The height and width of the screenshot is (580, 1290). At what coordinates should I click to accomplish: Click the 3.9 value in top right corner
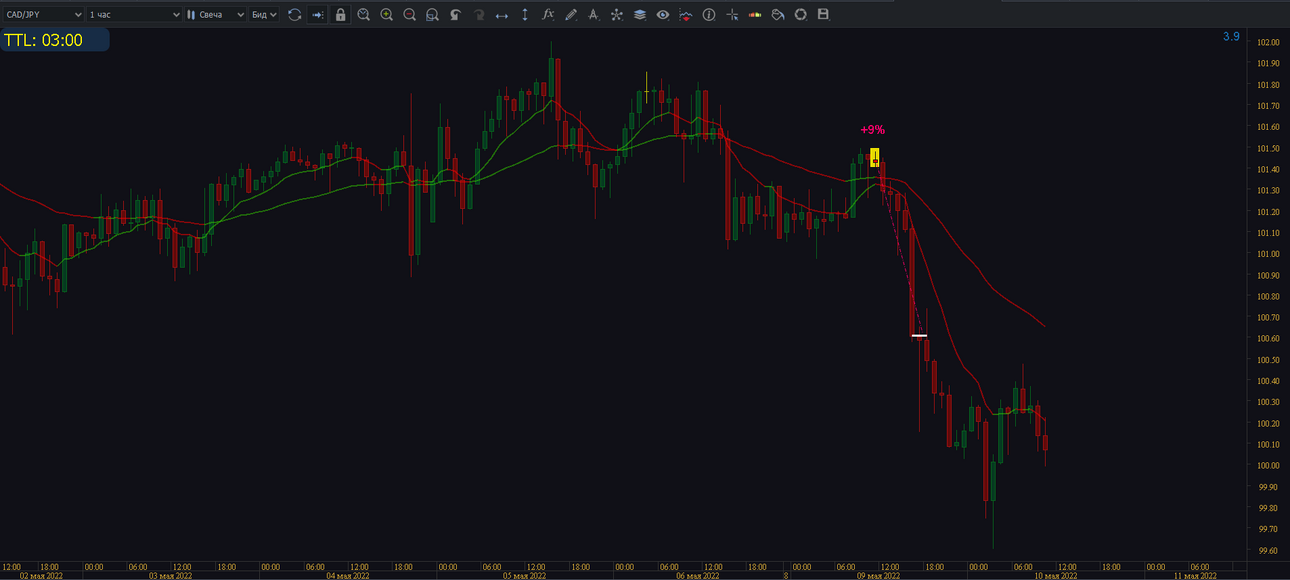pyautogui.click(x=1231, y=37)
